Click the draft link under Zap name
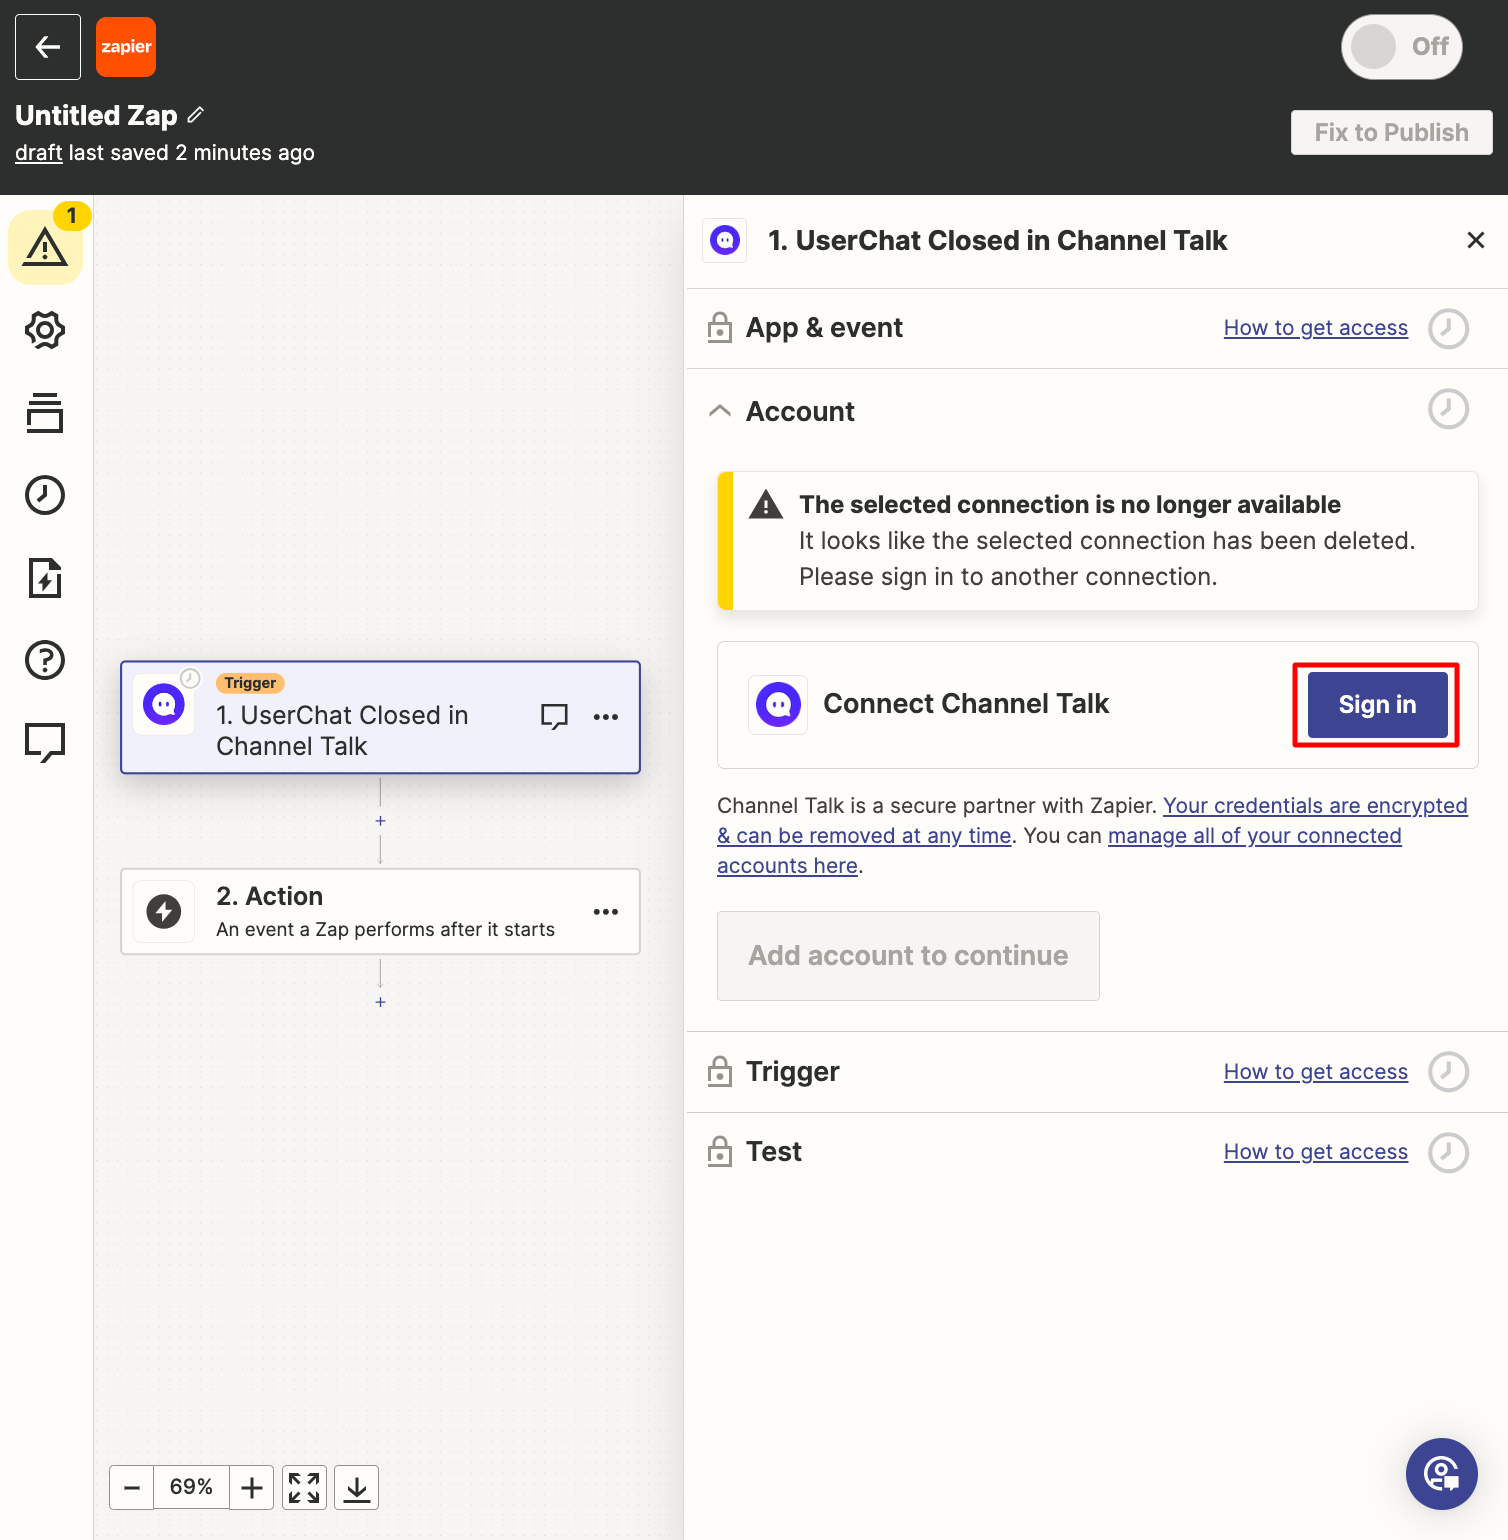The width and height of the screenshot is (1508, 1540). 39,153
